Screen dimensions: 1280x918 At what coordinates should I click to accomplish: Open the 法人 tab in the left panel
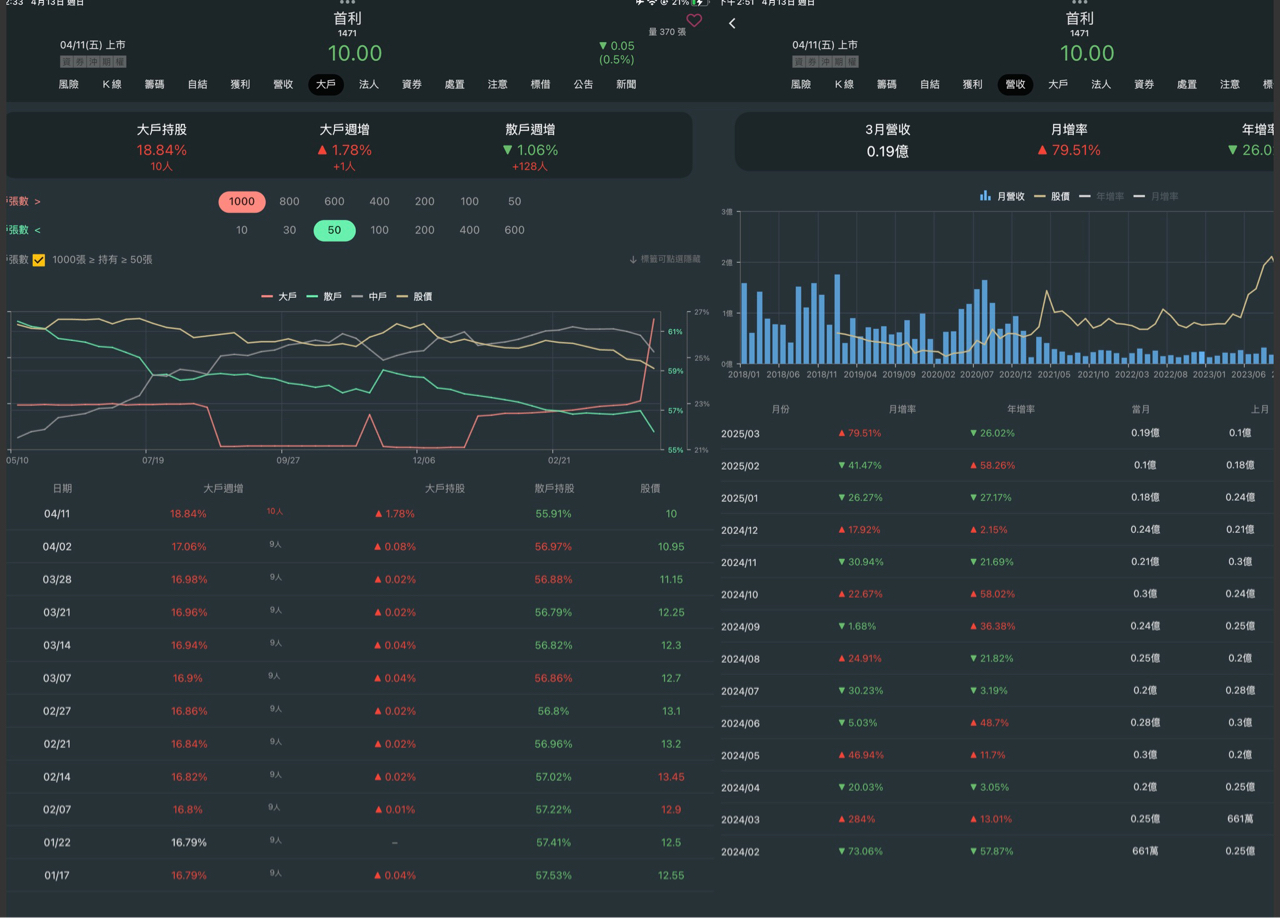369,85
